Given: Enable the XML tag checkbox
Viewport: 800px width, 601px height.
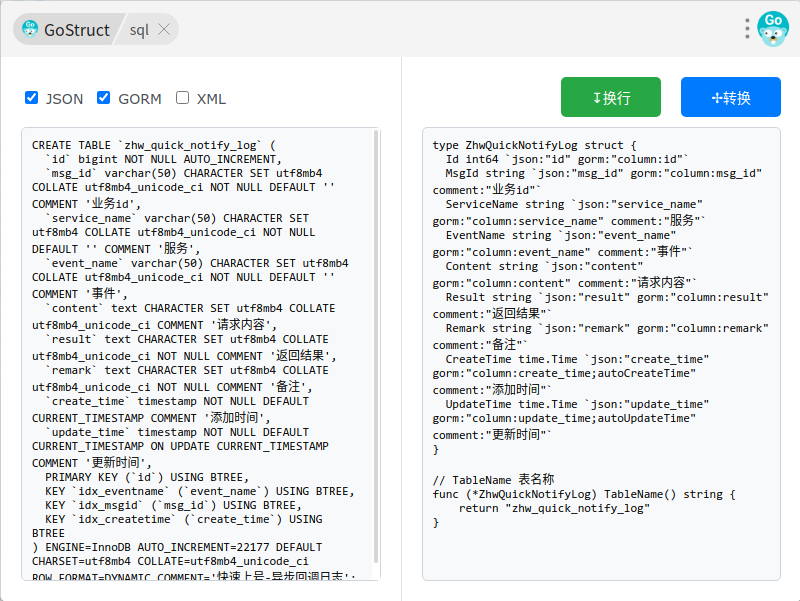Looking at the screenshot, I should click(x=182, y=98).
